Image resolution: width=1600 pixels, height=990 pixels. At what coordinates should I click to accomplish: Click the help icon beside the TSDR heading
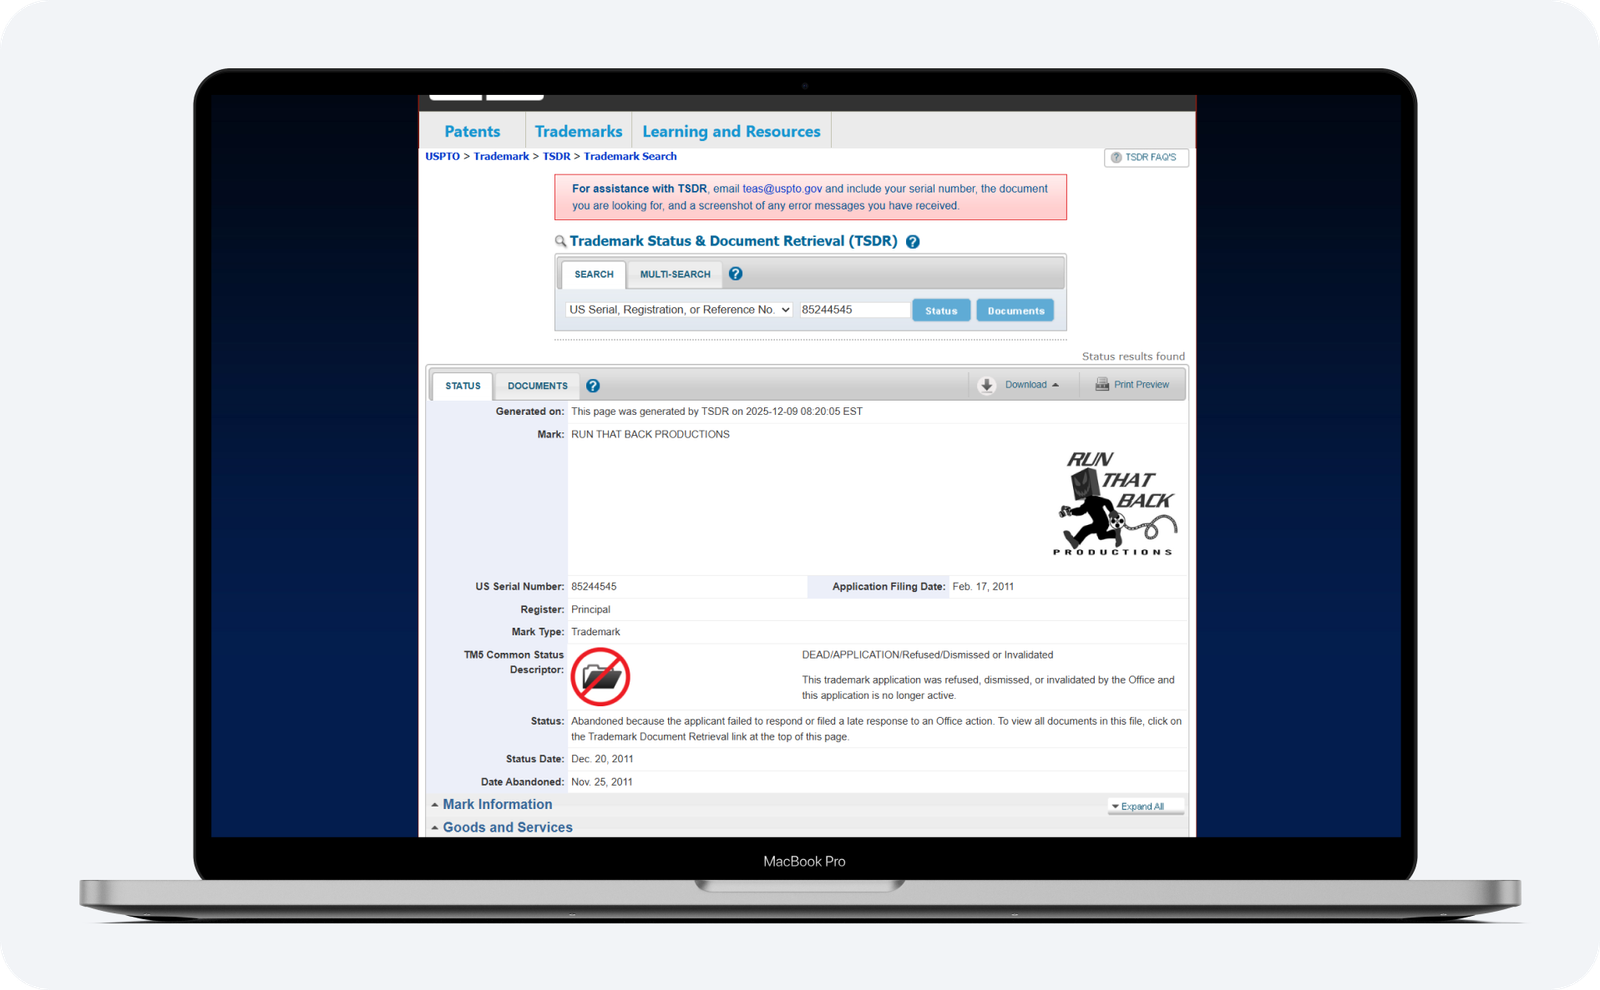click(912, 241)
